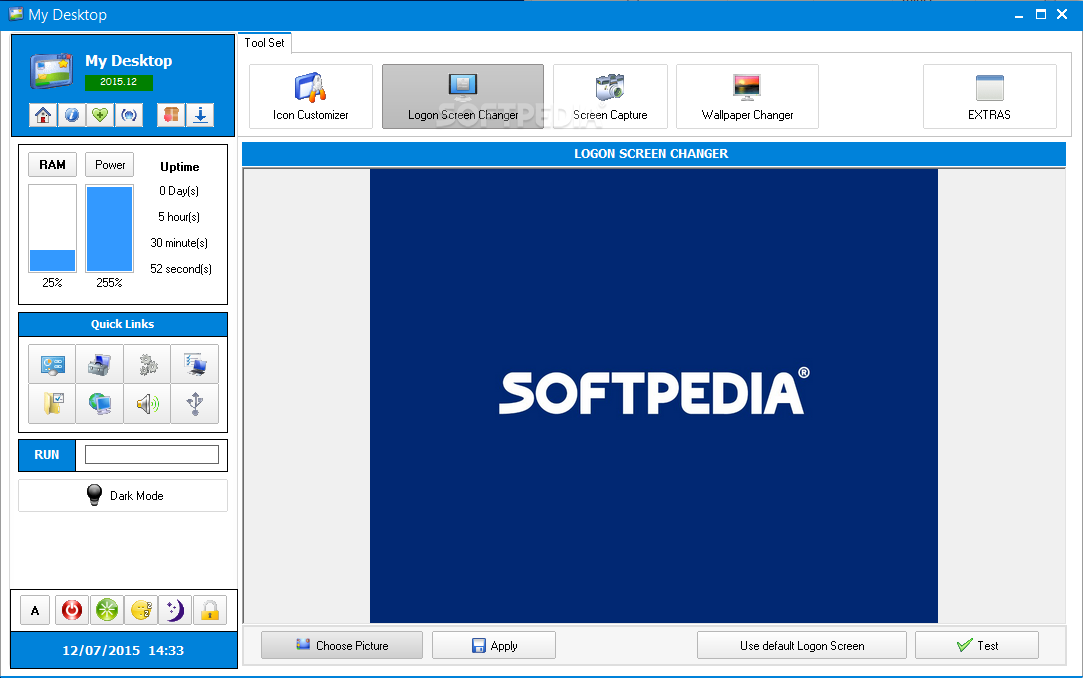
Task: Open the Screen Capture tool
Action: [611, 97]
